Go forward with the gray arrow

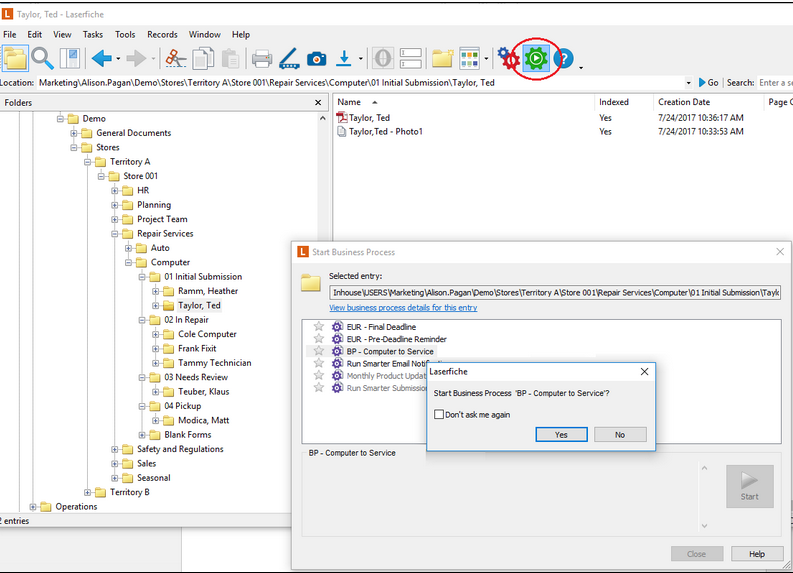[136, 59]
